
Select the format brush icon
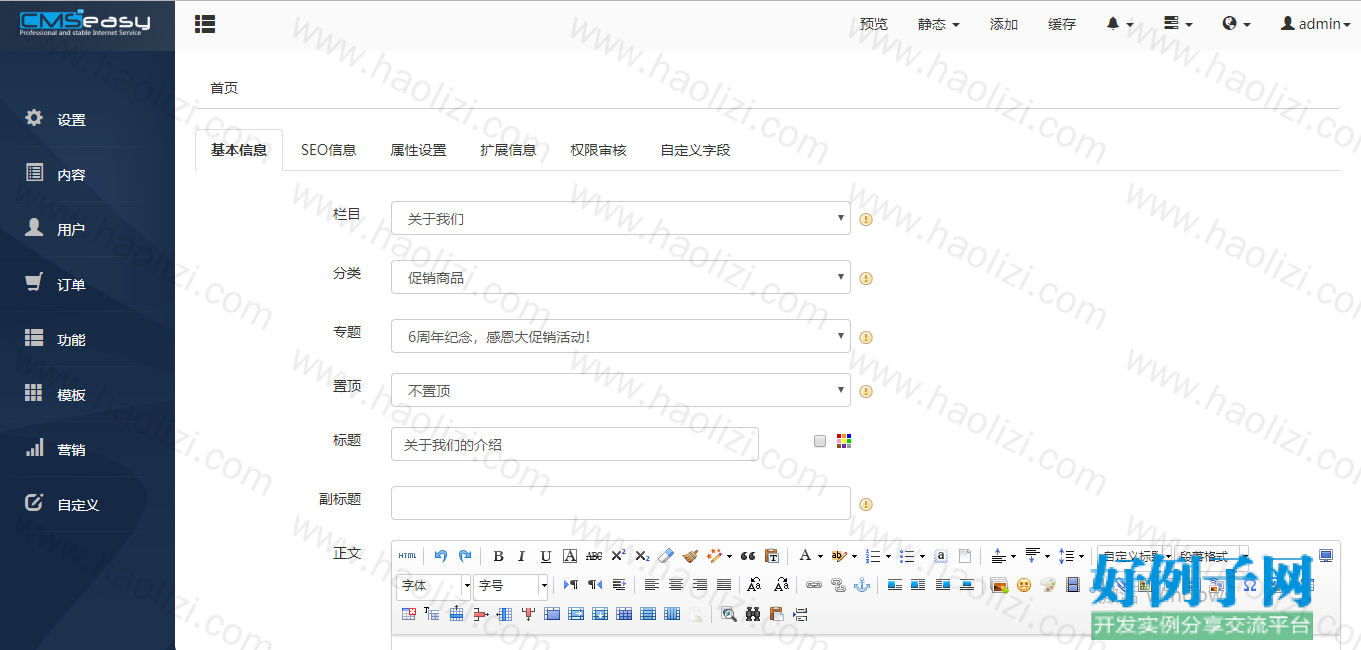pos(690,556)
